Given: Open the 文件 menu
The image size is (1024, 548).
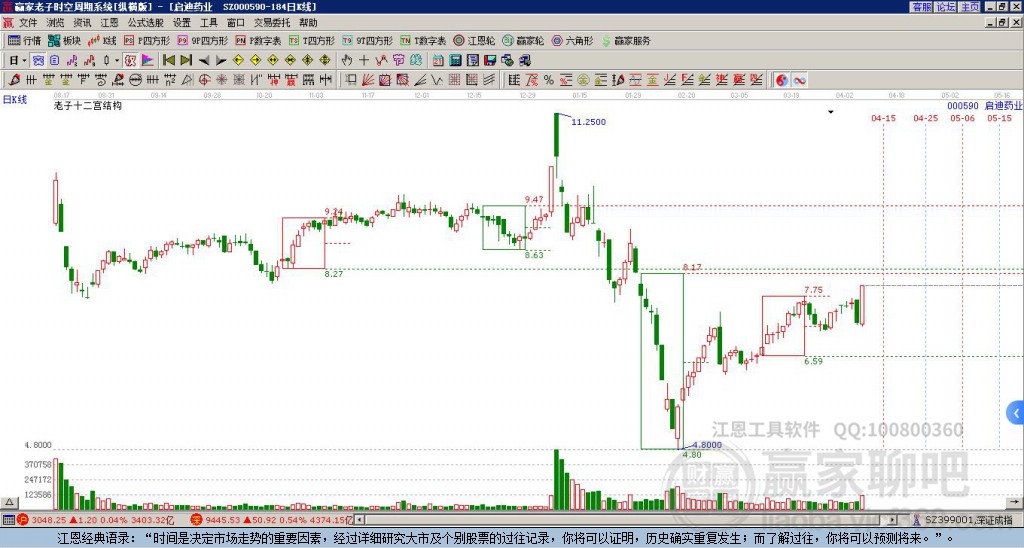Looking at the screenshot, I should (28, 23).
